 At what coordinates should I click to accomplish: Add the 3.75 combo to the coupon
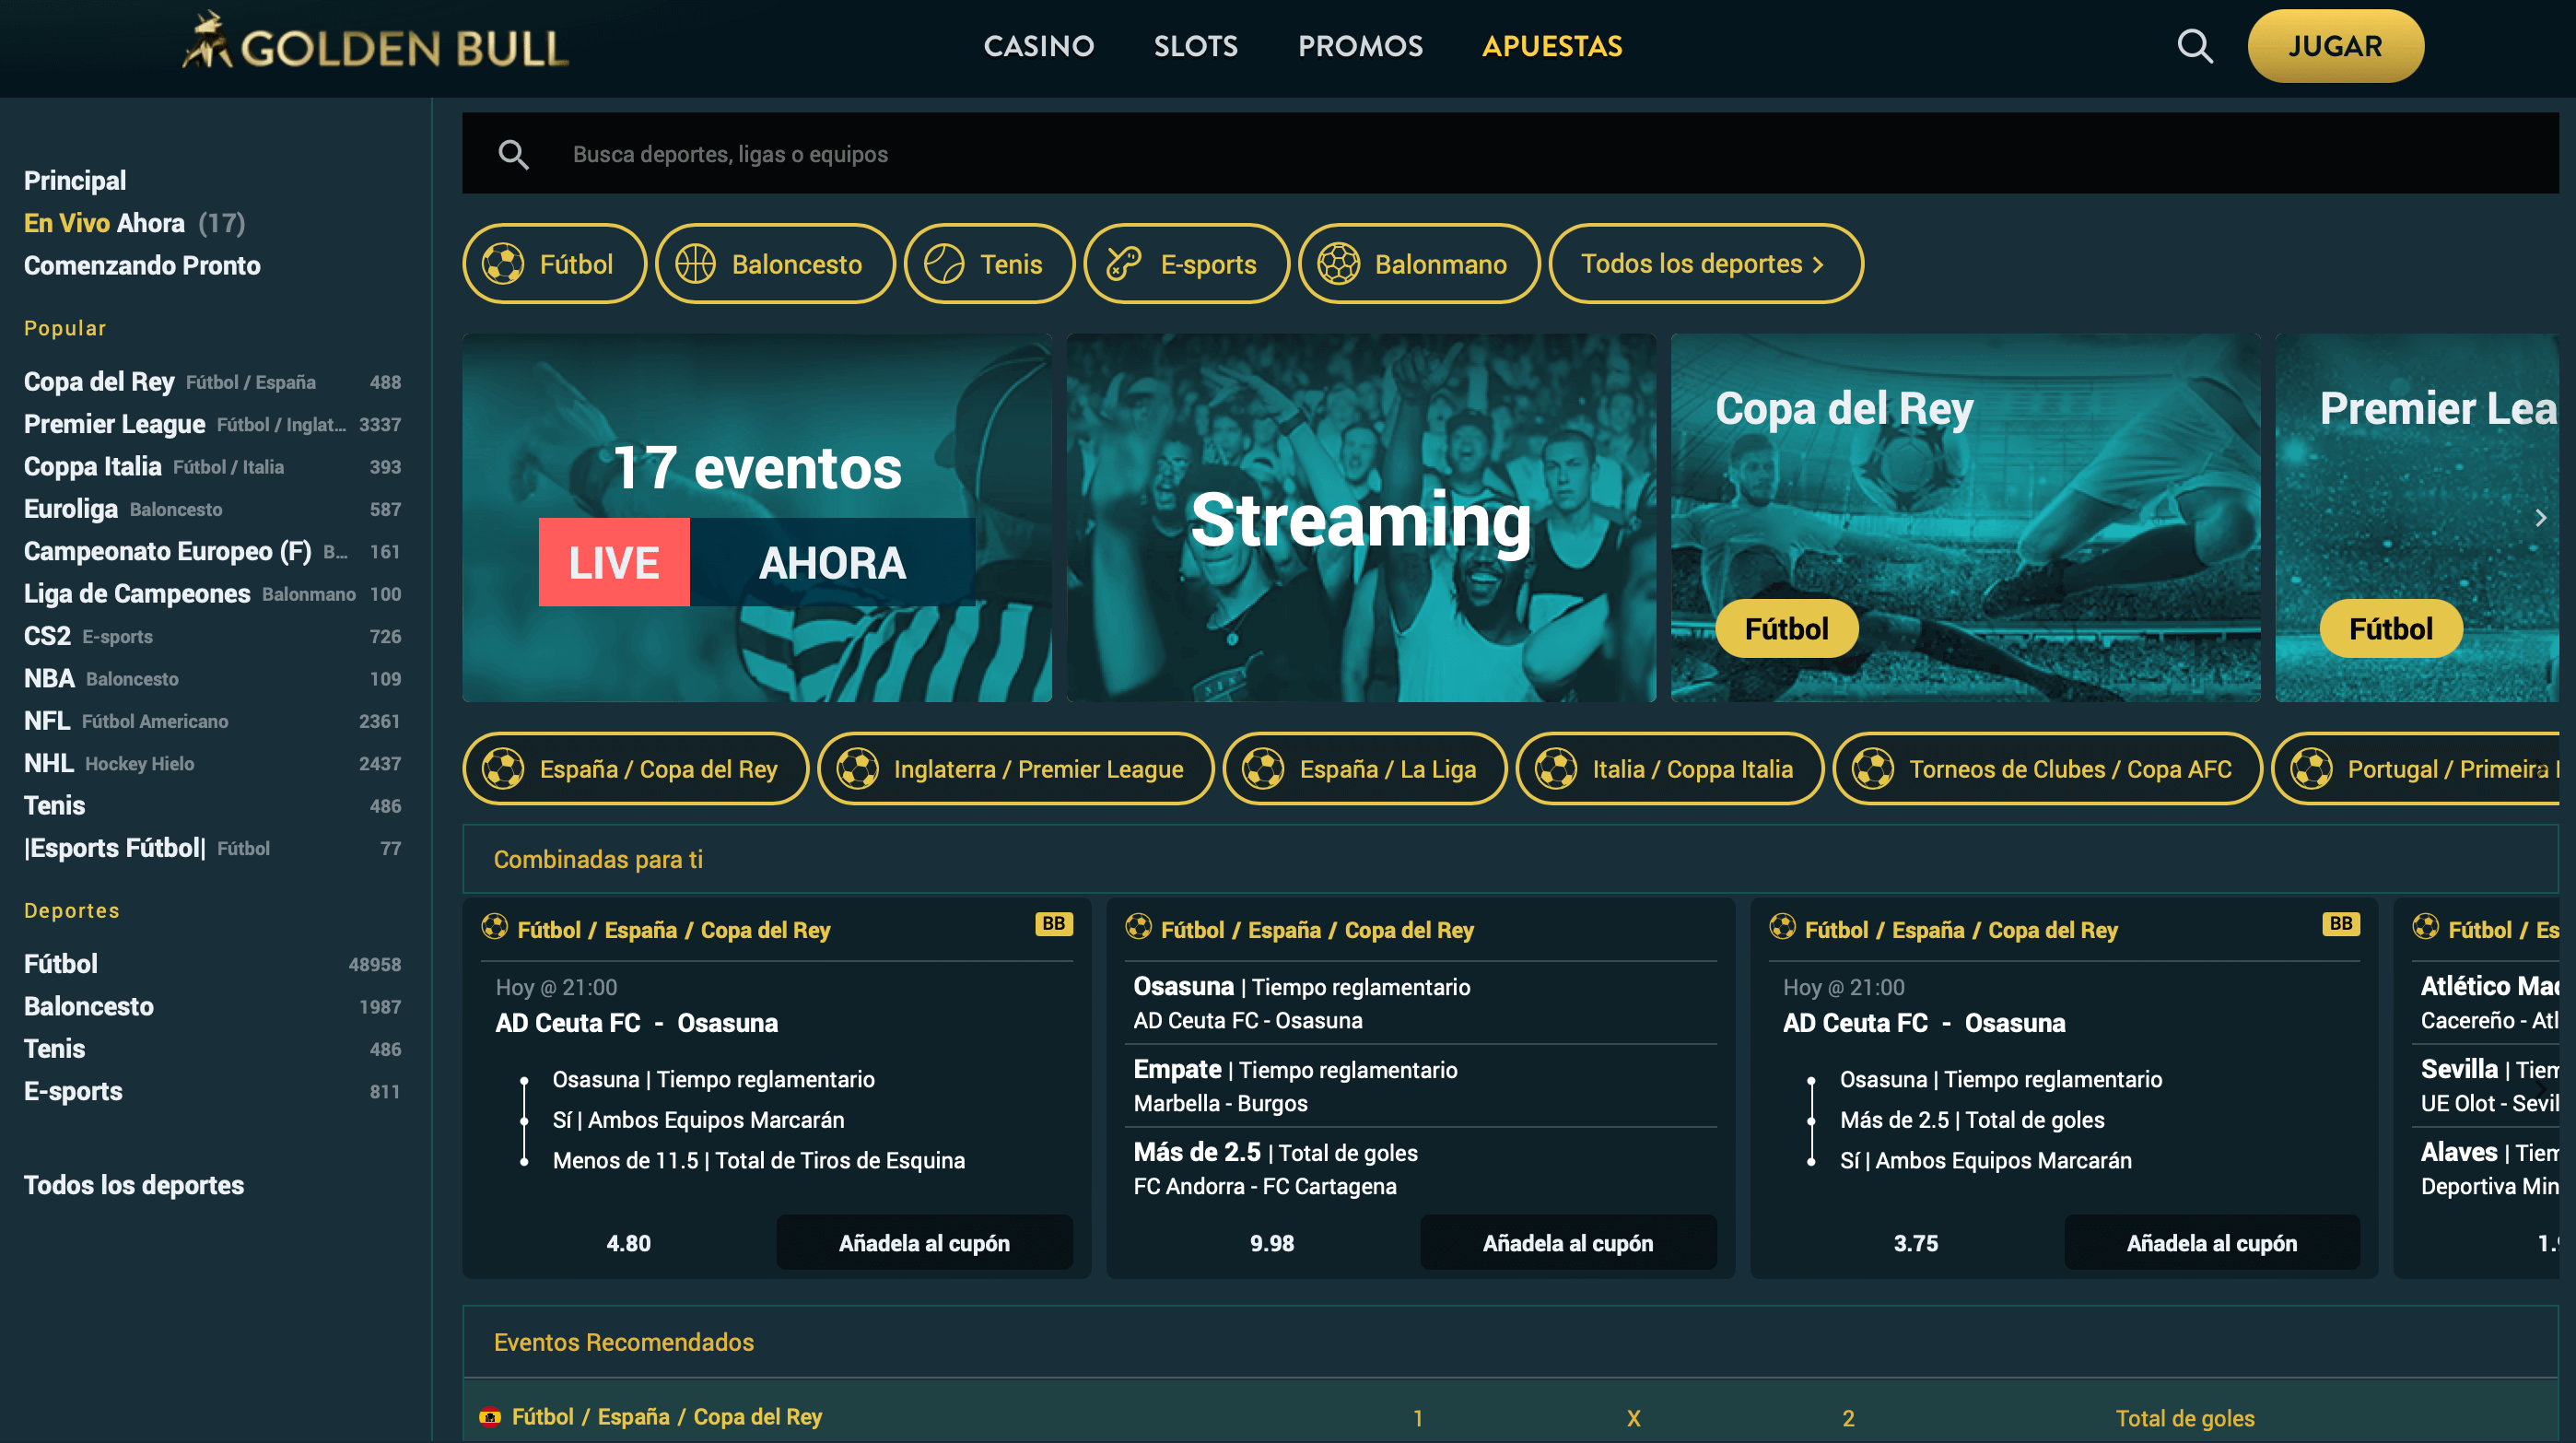2212,1243
